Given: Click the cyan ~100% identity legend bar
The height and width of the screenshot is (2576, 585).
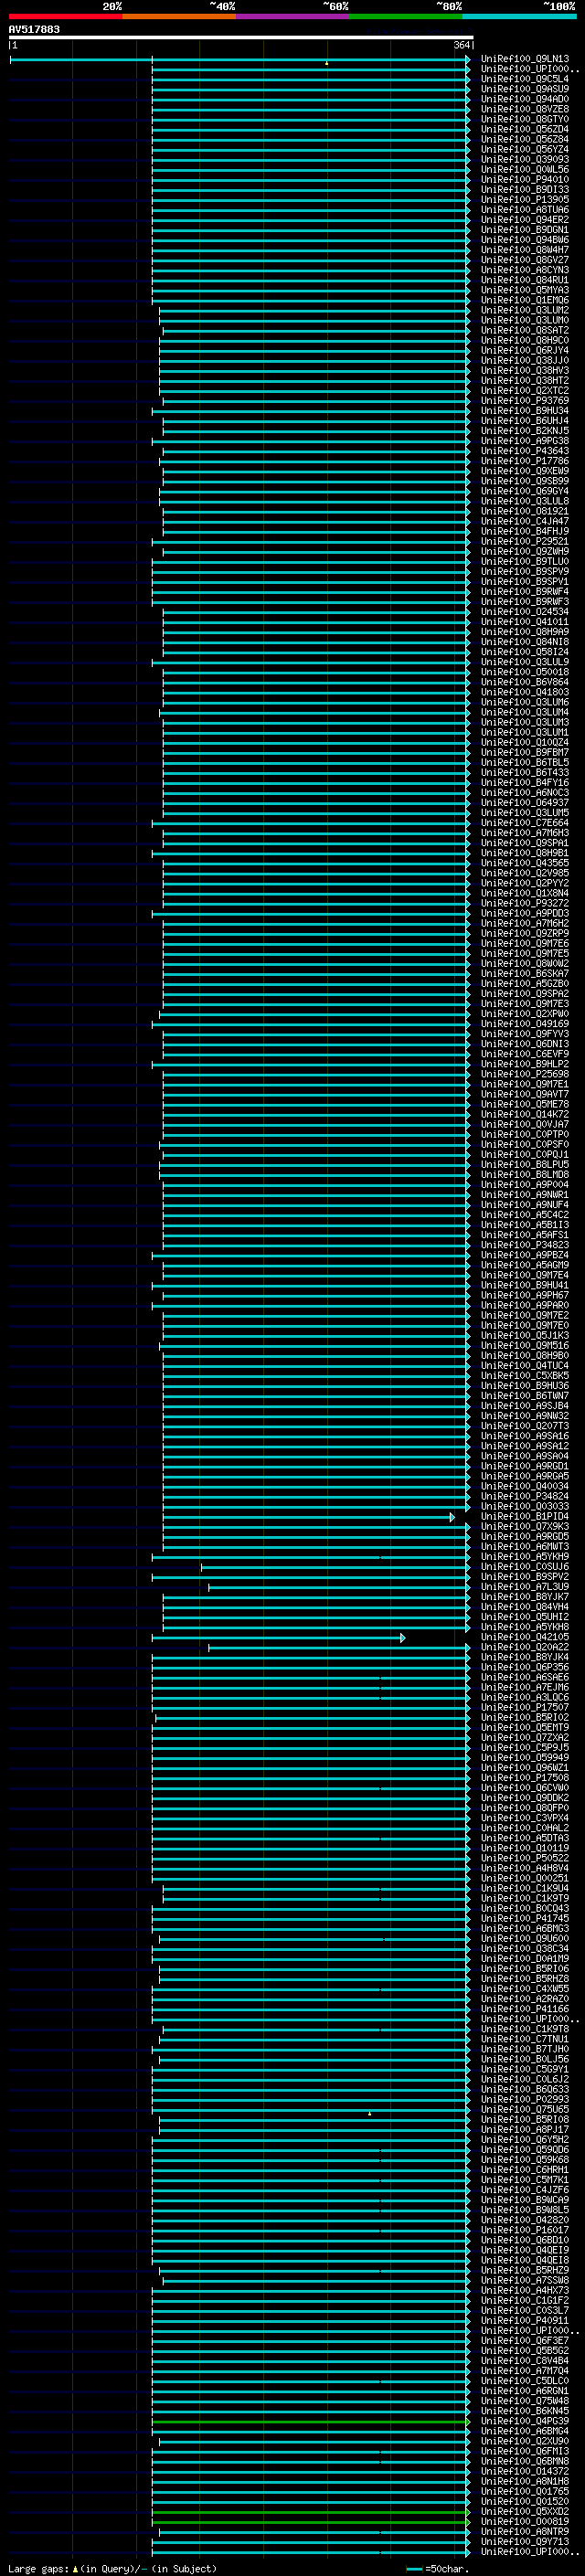Looking at the screenshot, I should coord(519,16).
